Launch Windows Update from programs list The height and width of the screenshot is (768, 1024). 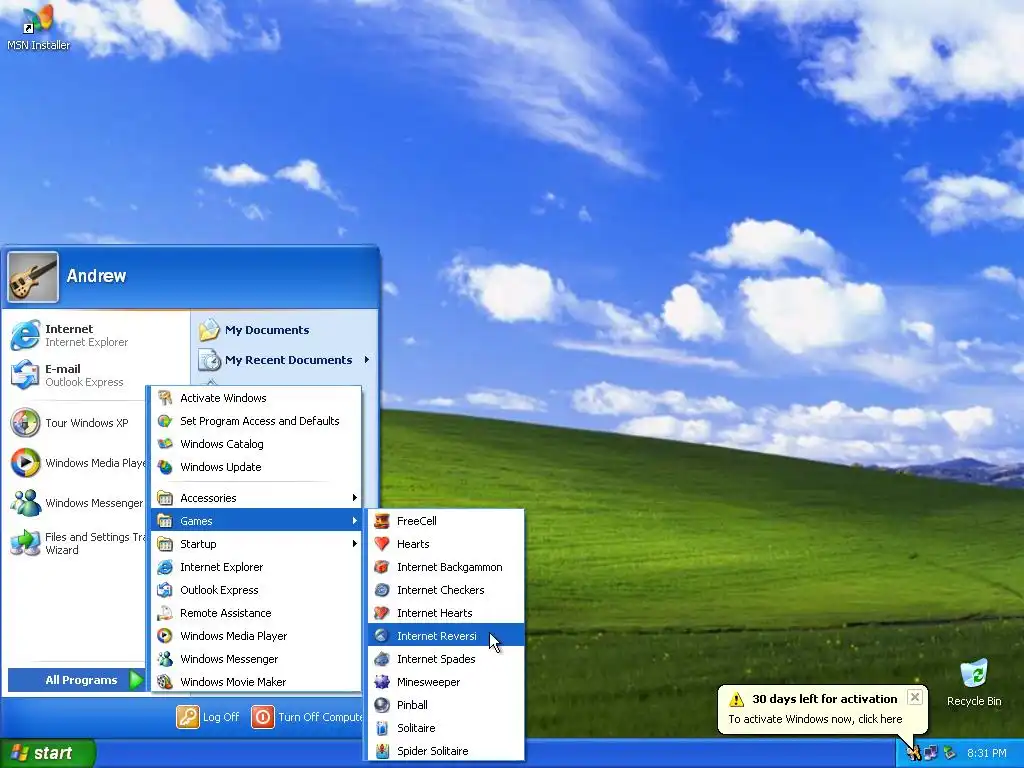(256, 467)
